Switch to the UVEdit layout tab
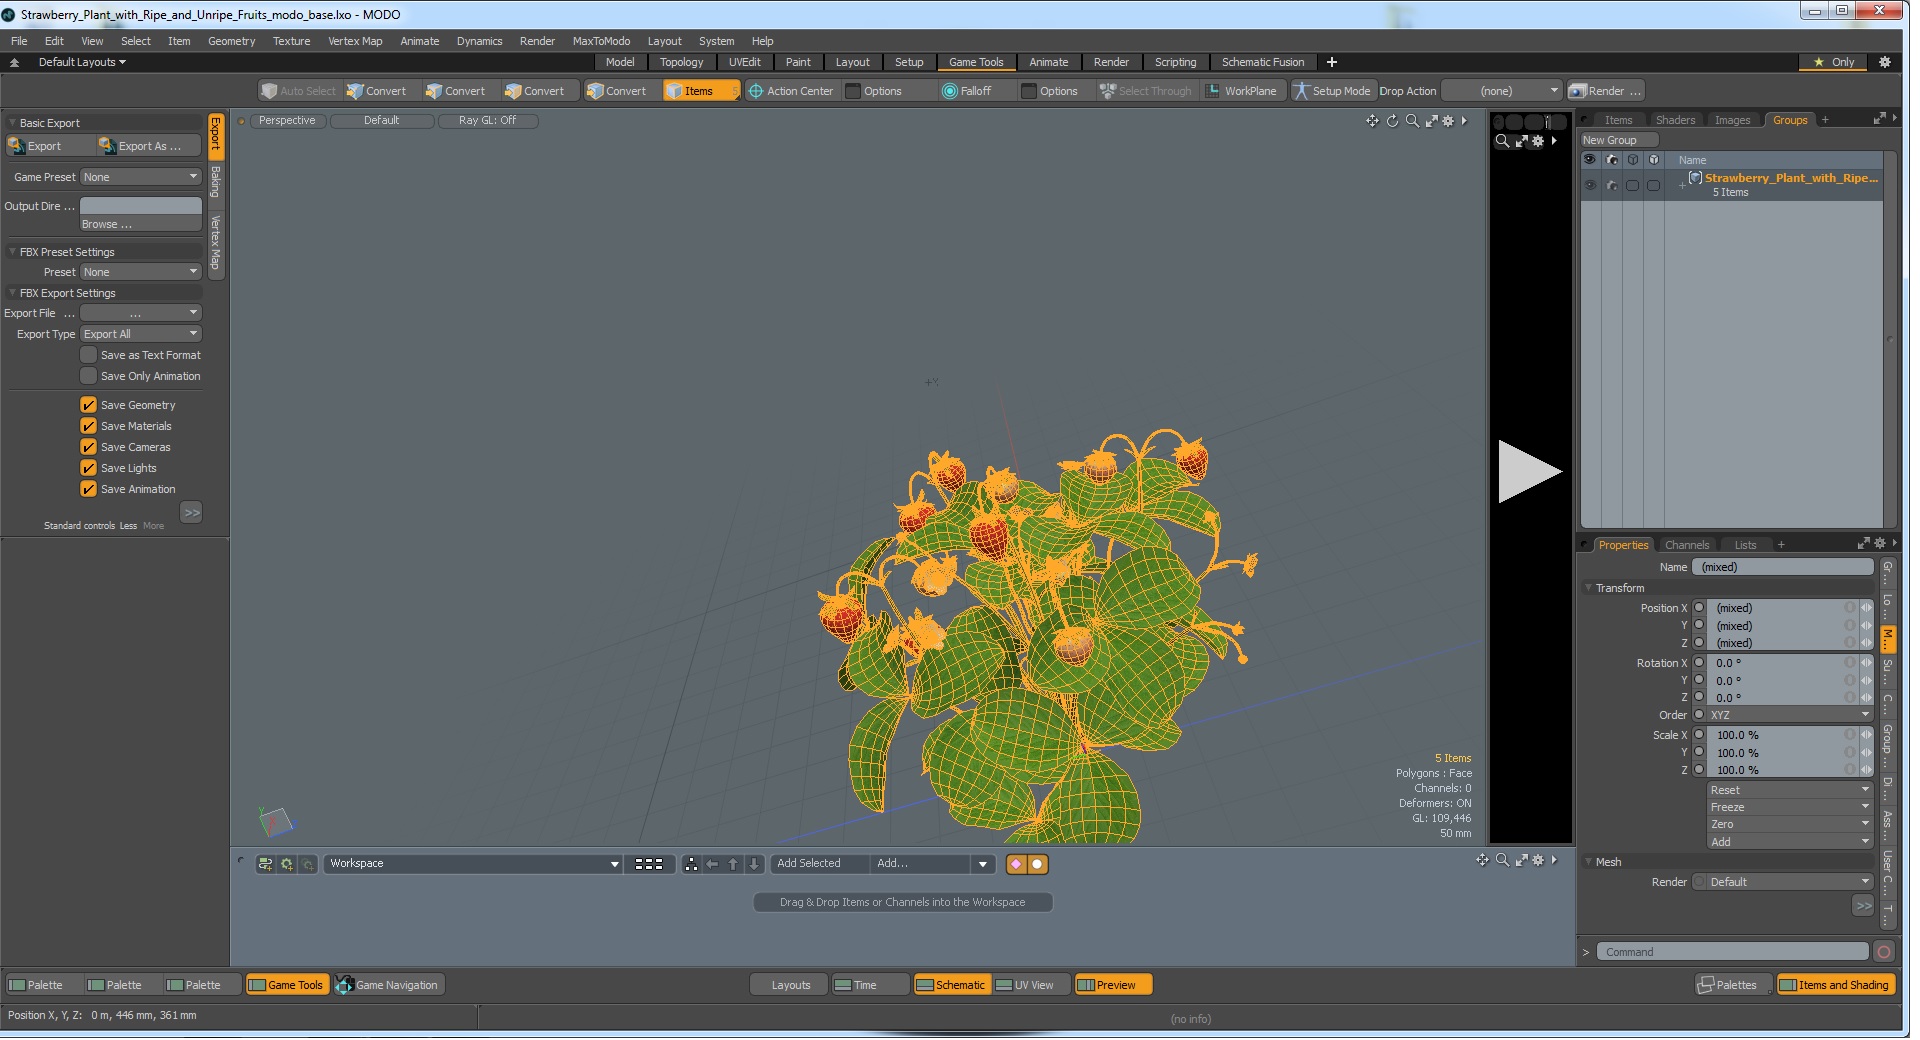This screenshot has height=1040, width=1920. (744, 62)
